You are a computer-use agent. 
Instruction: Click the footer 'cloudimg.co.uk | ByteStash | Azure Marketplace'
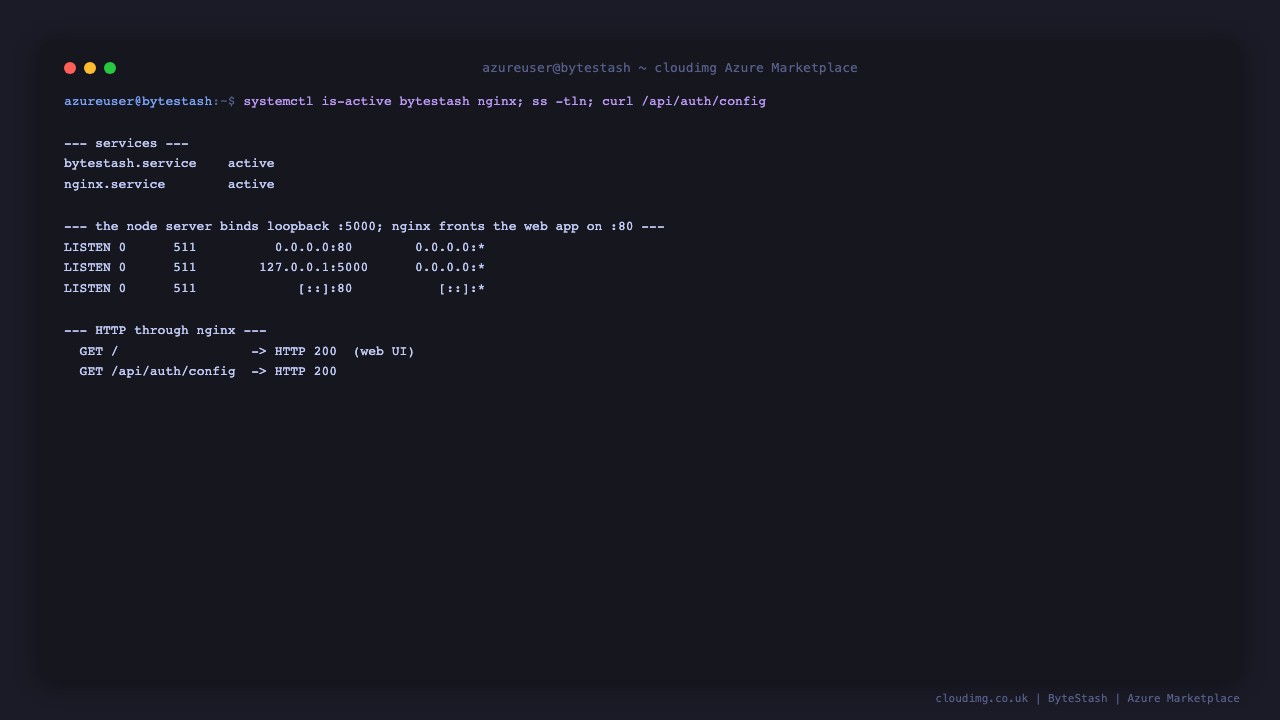pyautogui.click(x=1087, y=698)
